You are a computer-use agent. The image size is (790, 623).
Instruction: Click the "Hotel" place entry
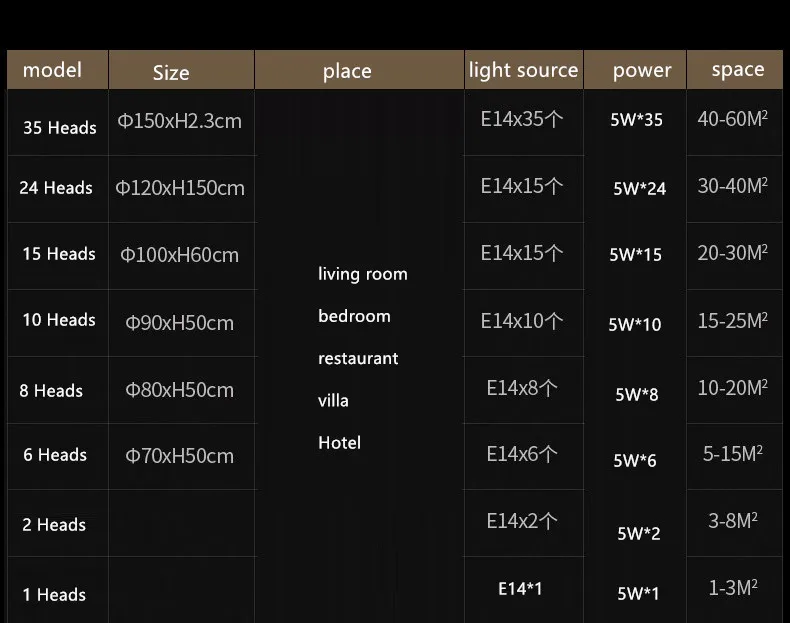339,443
